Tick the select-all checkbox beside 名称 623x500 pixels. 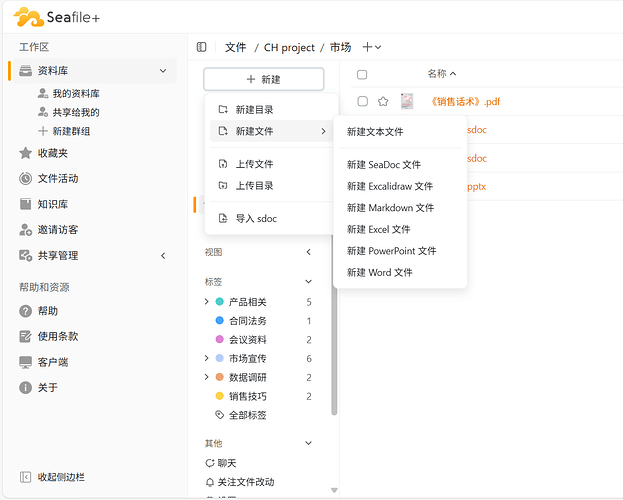point(362,74)
